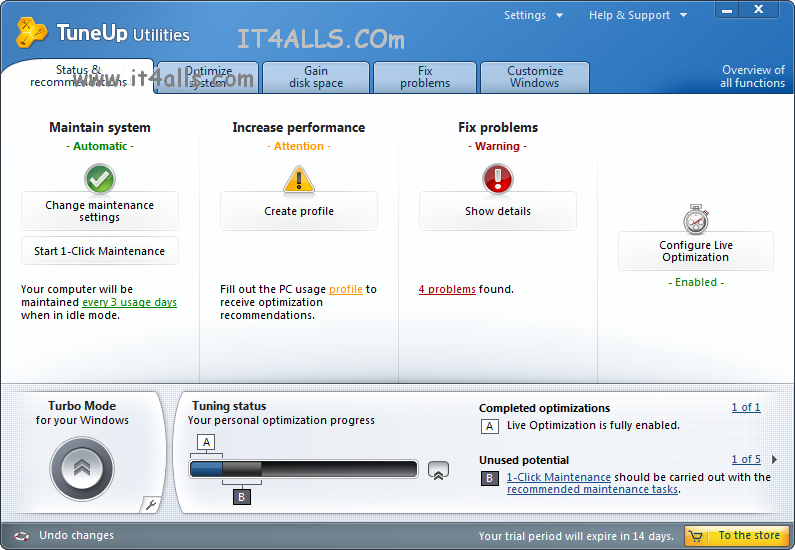This screenshot has width=795, height=550.
Task: Switch to Status & recommendations tab
Action: tap(78, 76)
